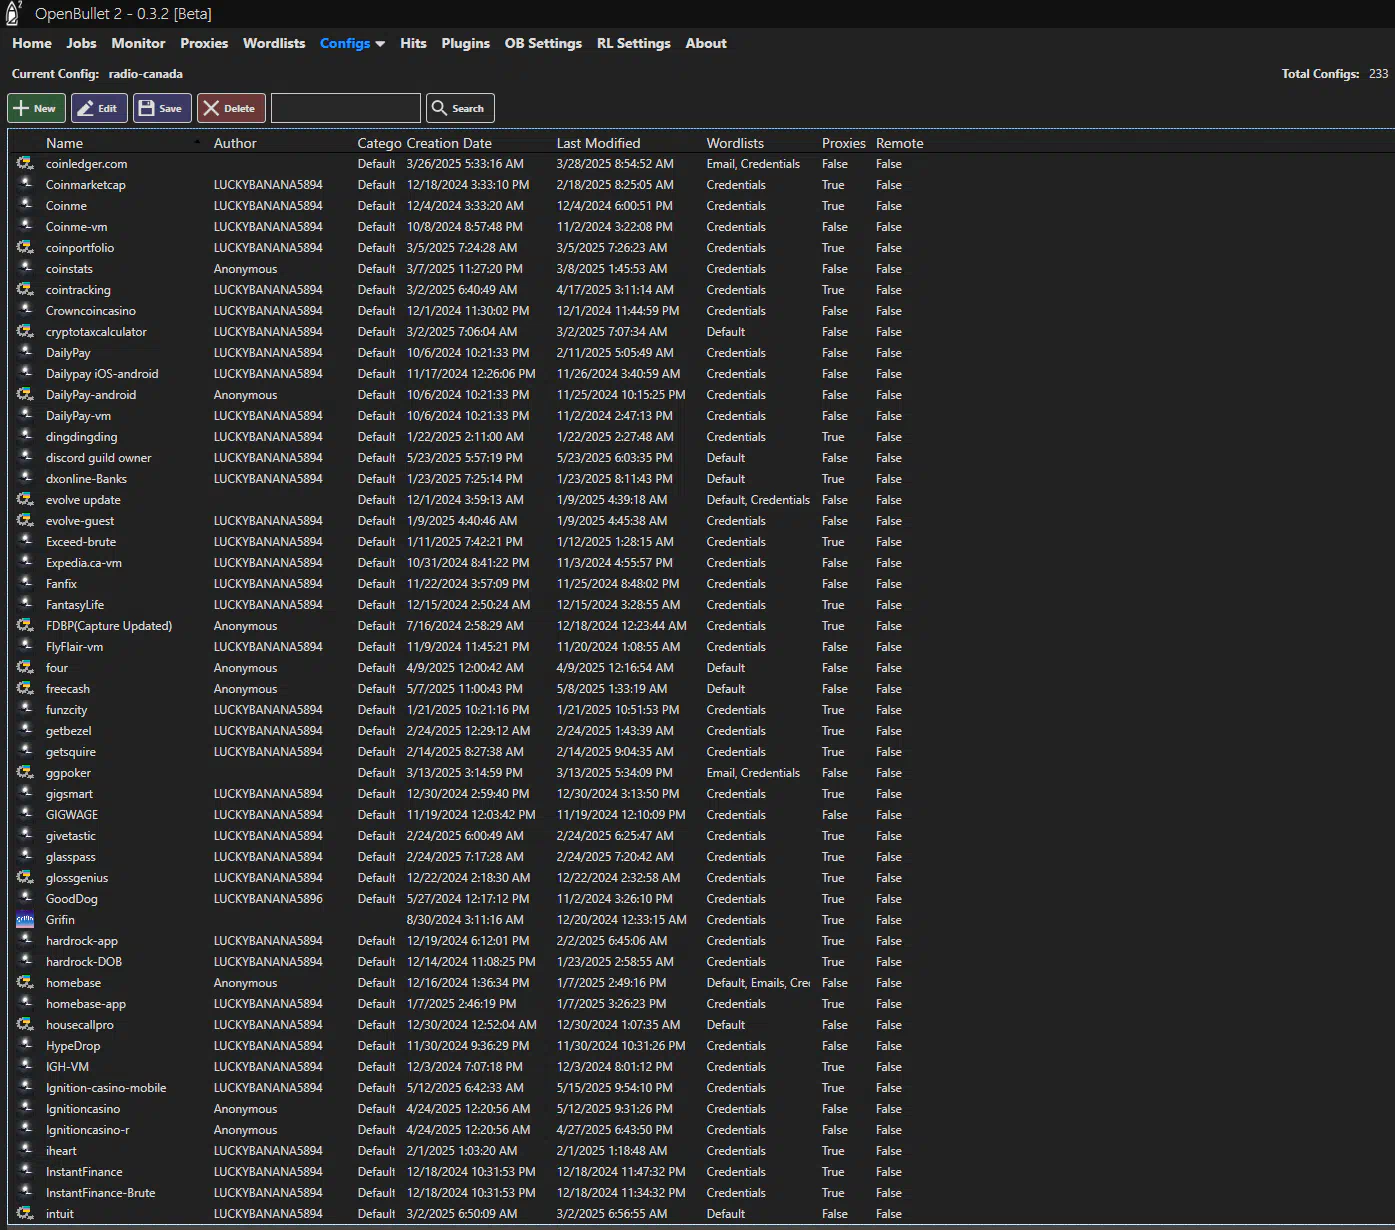Select the dxonline-Banks config name
Screen dimensions: 1395x1230
[x=86, y=478]
